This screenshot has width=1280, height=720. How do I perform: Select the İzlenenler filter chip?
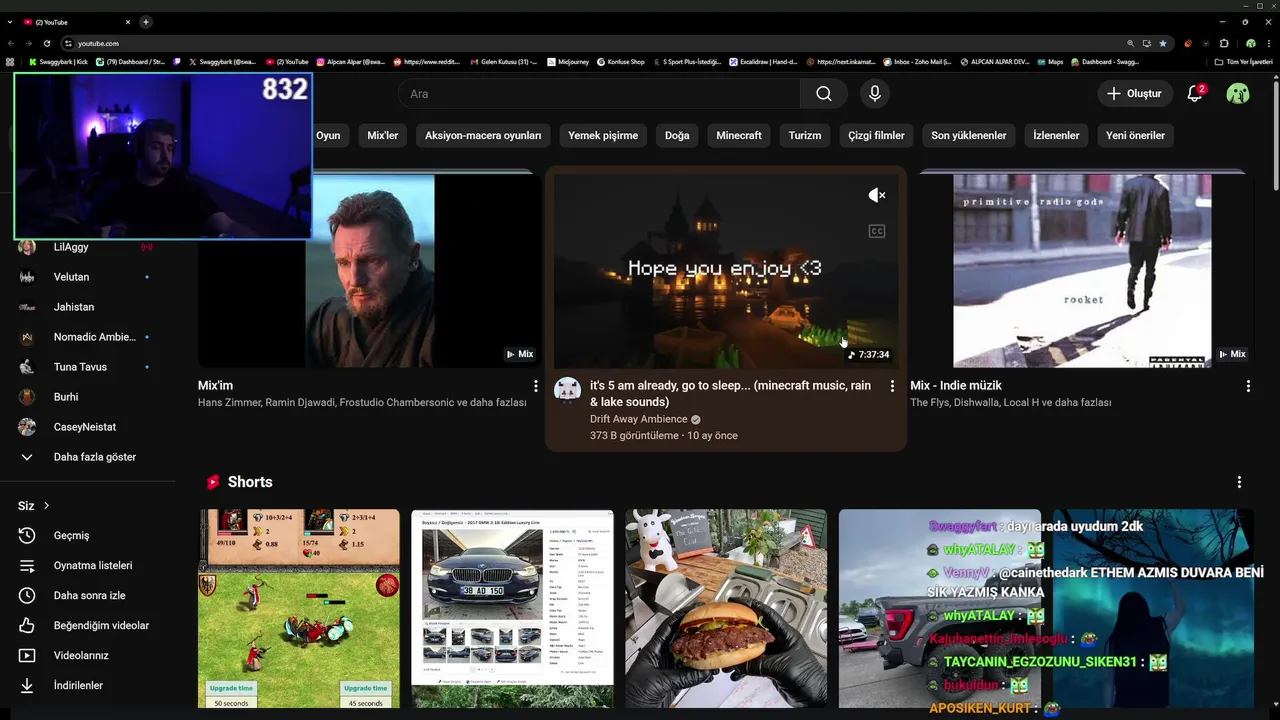coord(1056,135)
